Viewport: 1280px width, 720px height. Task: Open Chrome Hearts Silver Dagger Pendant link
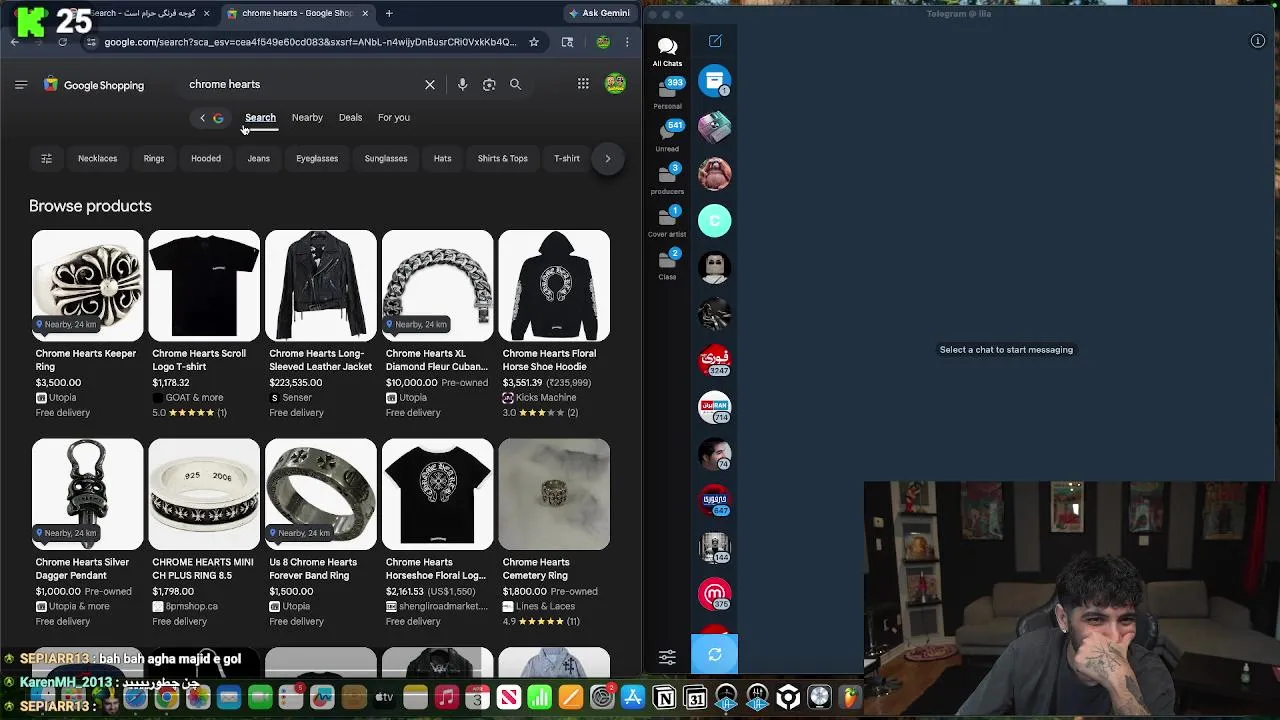(82, 569)
